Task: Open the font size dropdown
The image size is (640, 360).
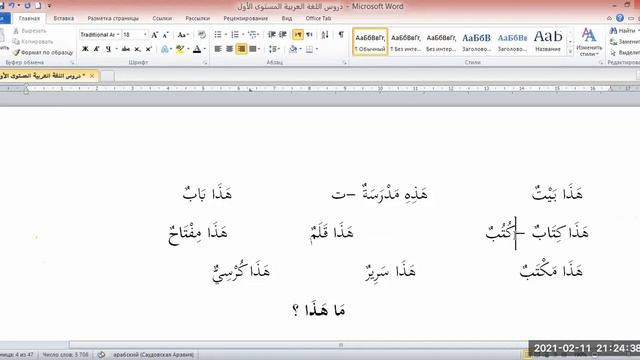Action: click(144, 35)
